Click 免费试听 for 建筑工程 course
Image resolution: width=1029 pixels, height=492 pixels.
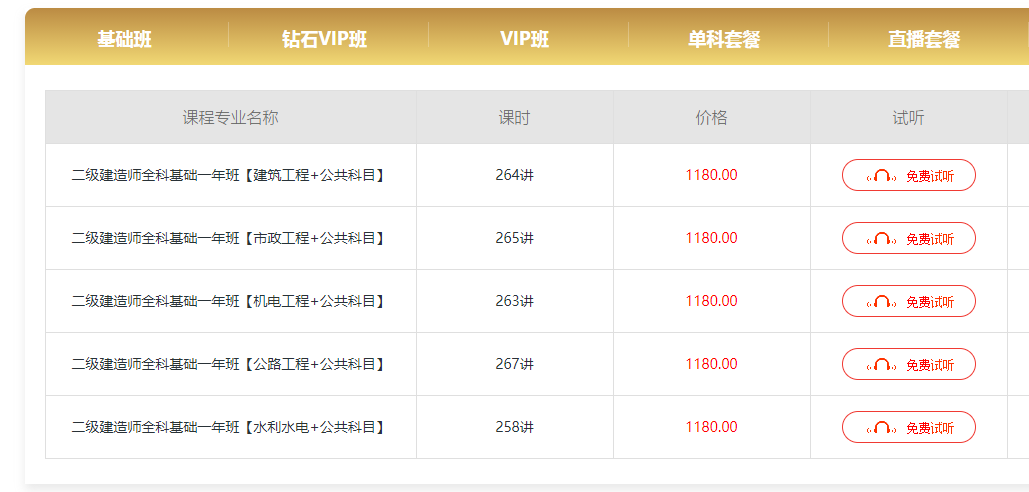909,175
